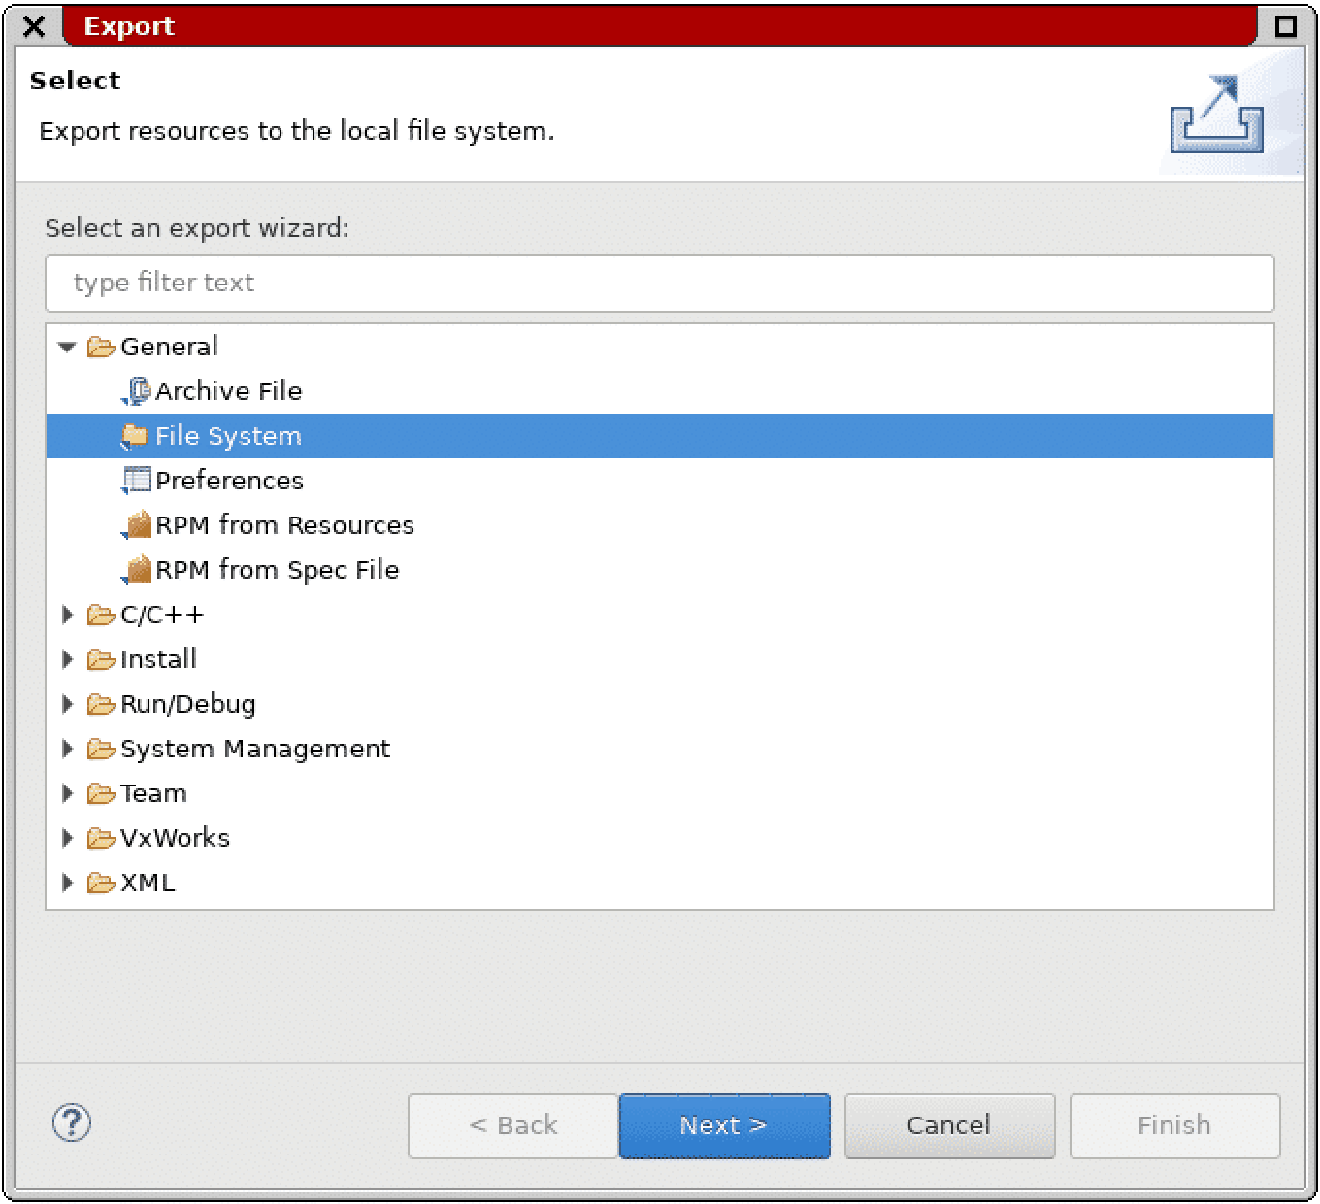This screenshot has width=1320, height=1204.
Task: Click the XML folder icon
Action: (100, 882)
